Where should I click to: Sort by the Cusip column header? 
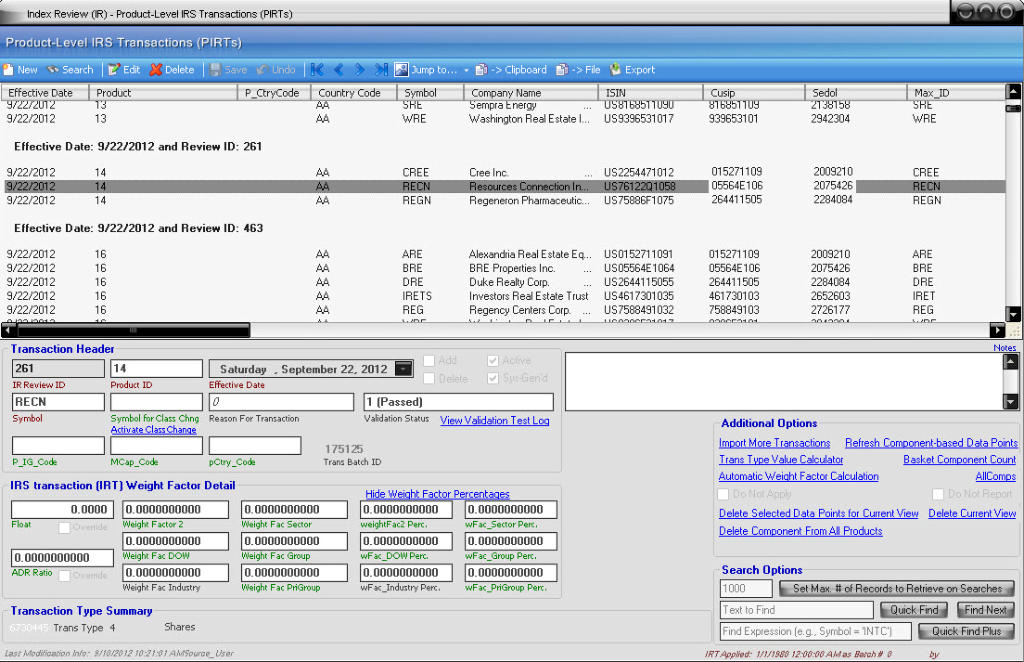[754, 93]
